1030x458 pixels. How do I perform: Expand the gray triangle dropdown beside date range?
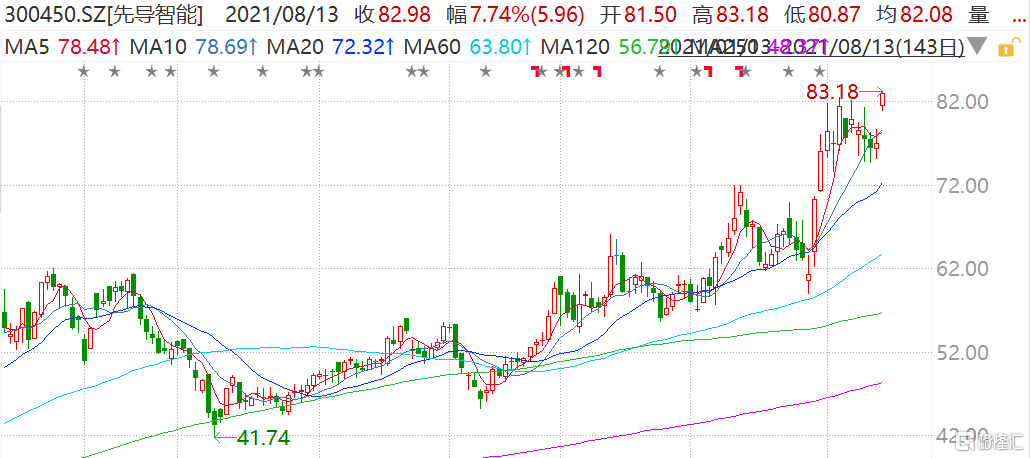tap(978, 47)
